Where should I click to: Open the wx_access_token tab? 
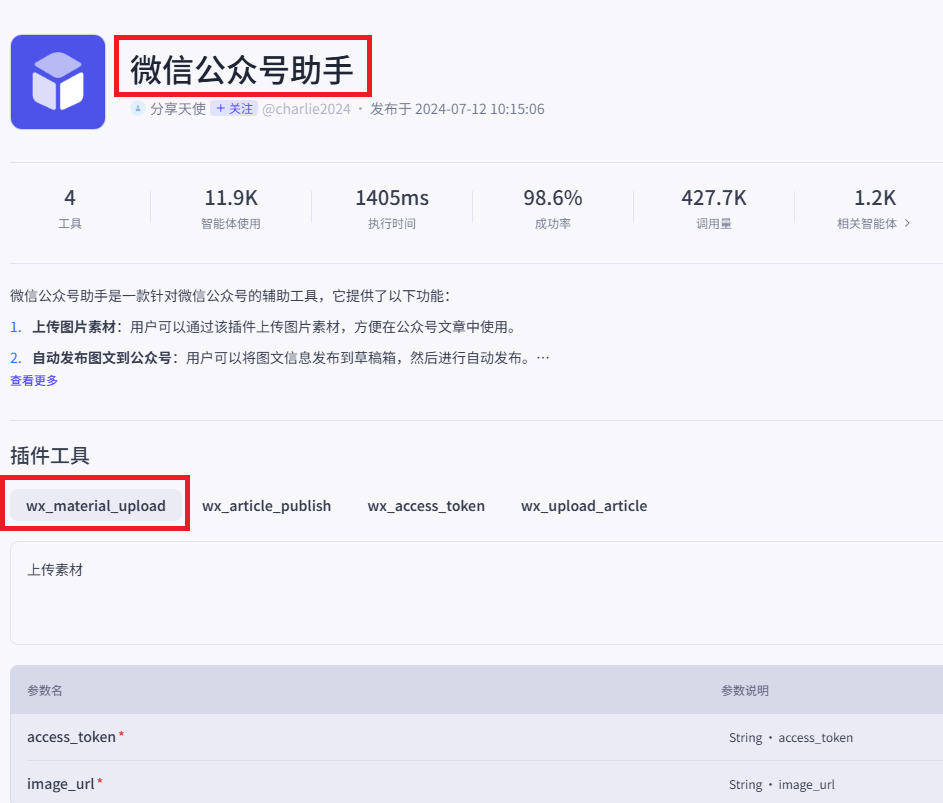[x=426, y=506]
